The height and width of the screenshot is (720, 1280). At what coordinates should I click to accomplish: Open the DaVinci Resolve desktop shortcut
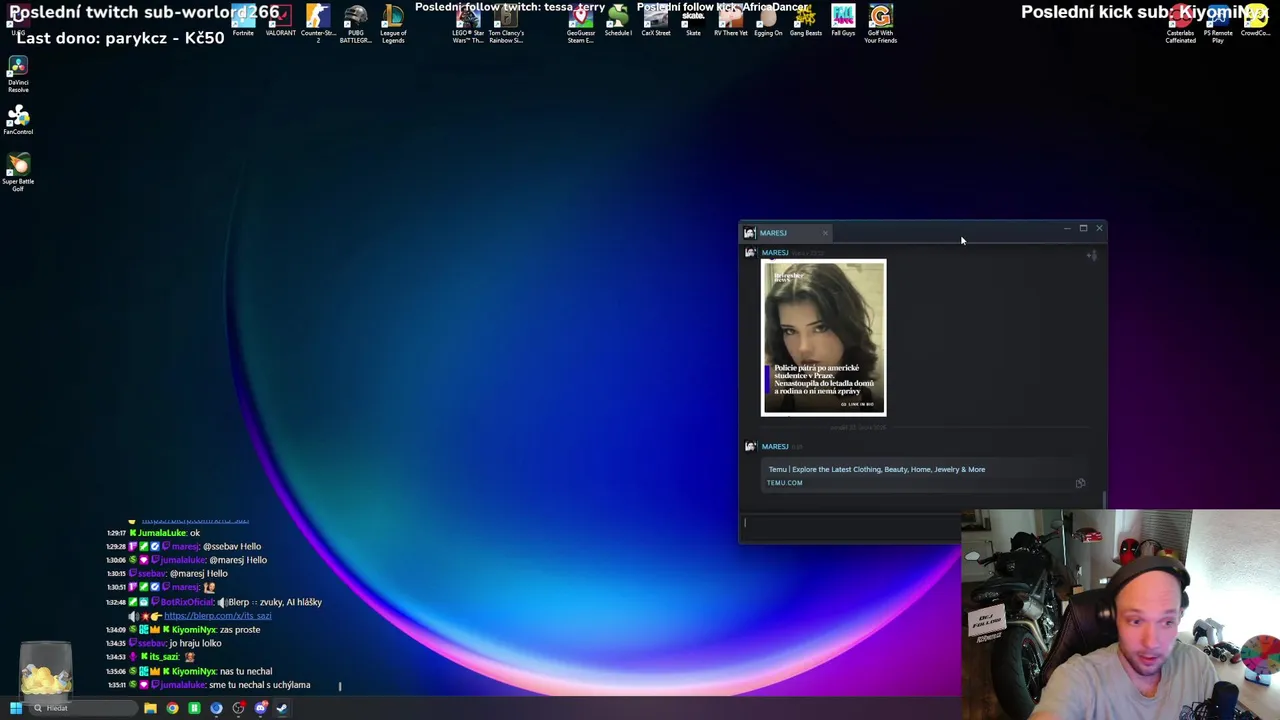[18, 75]
